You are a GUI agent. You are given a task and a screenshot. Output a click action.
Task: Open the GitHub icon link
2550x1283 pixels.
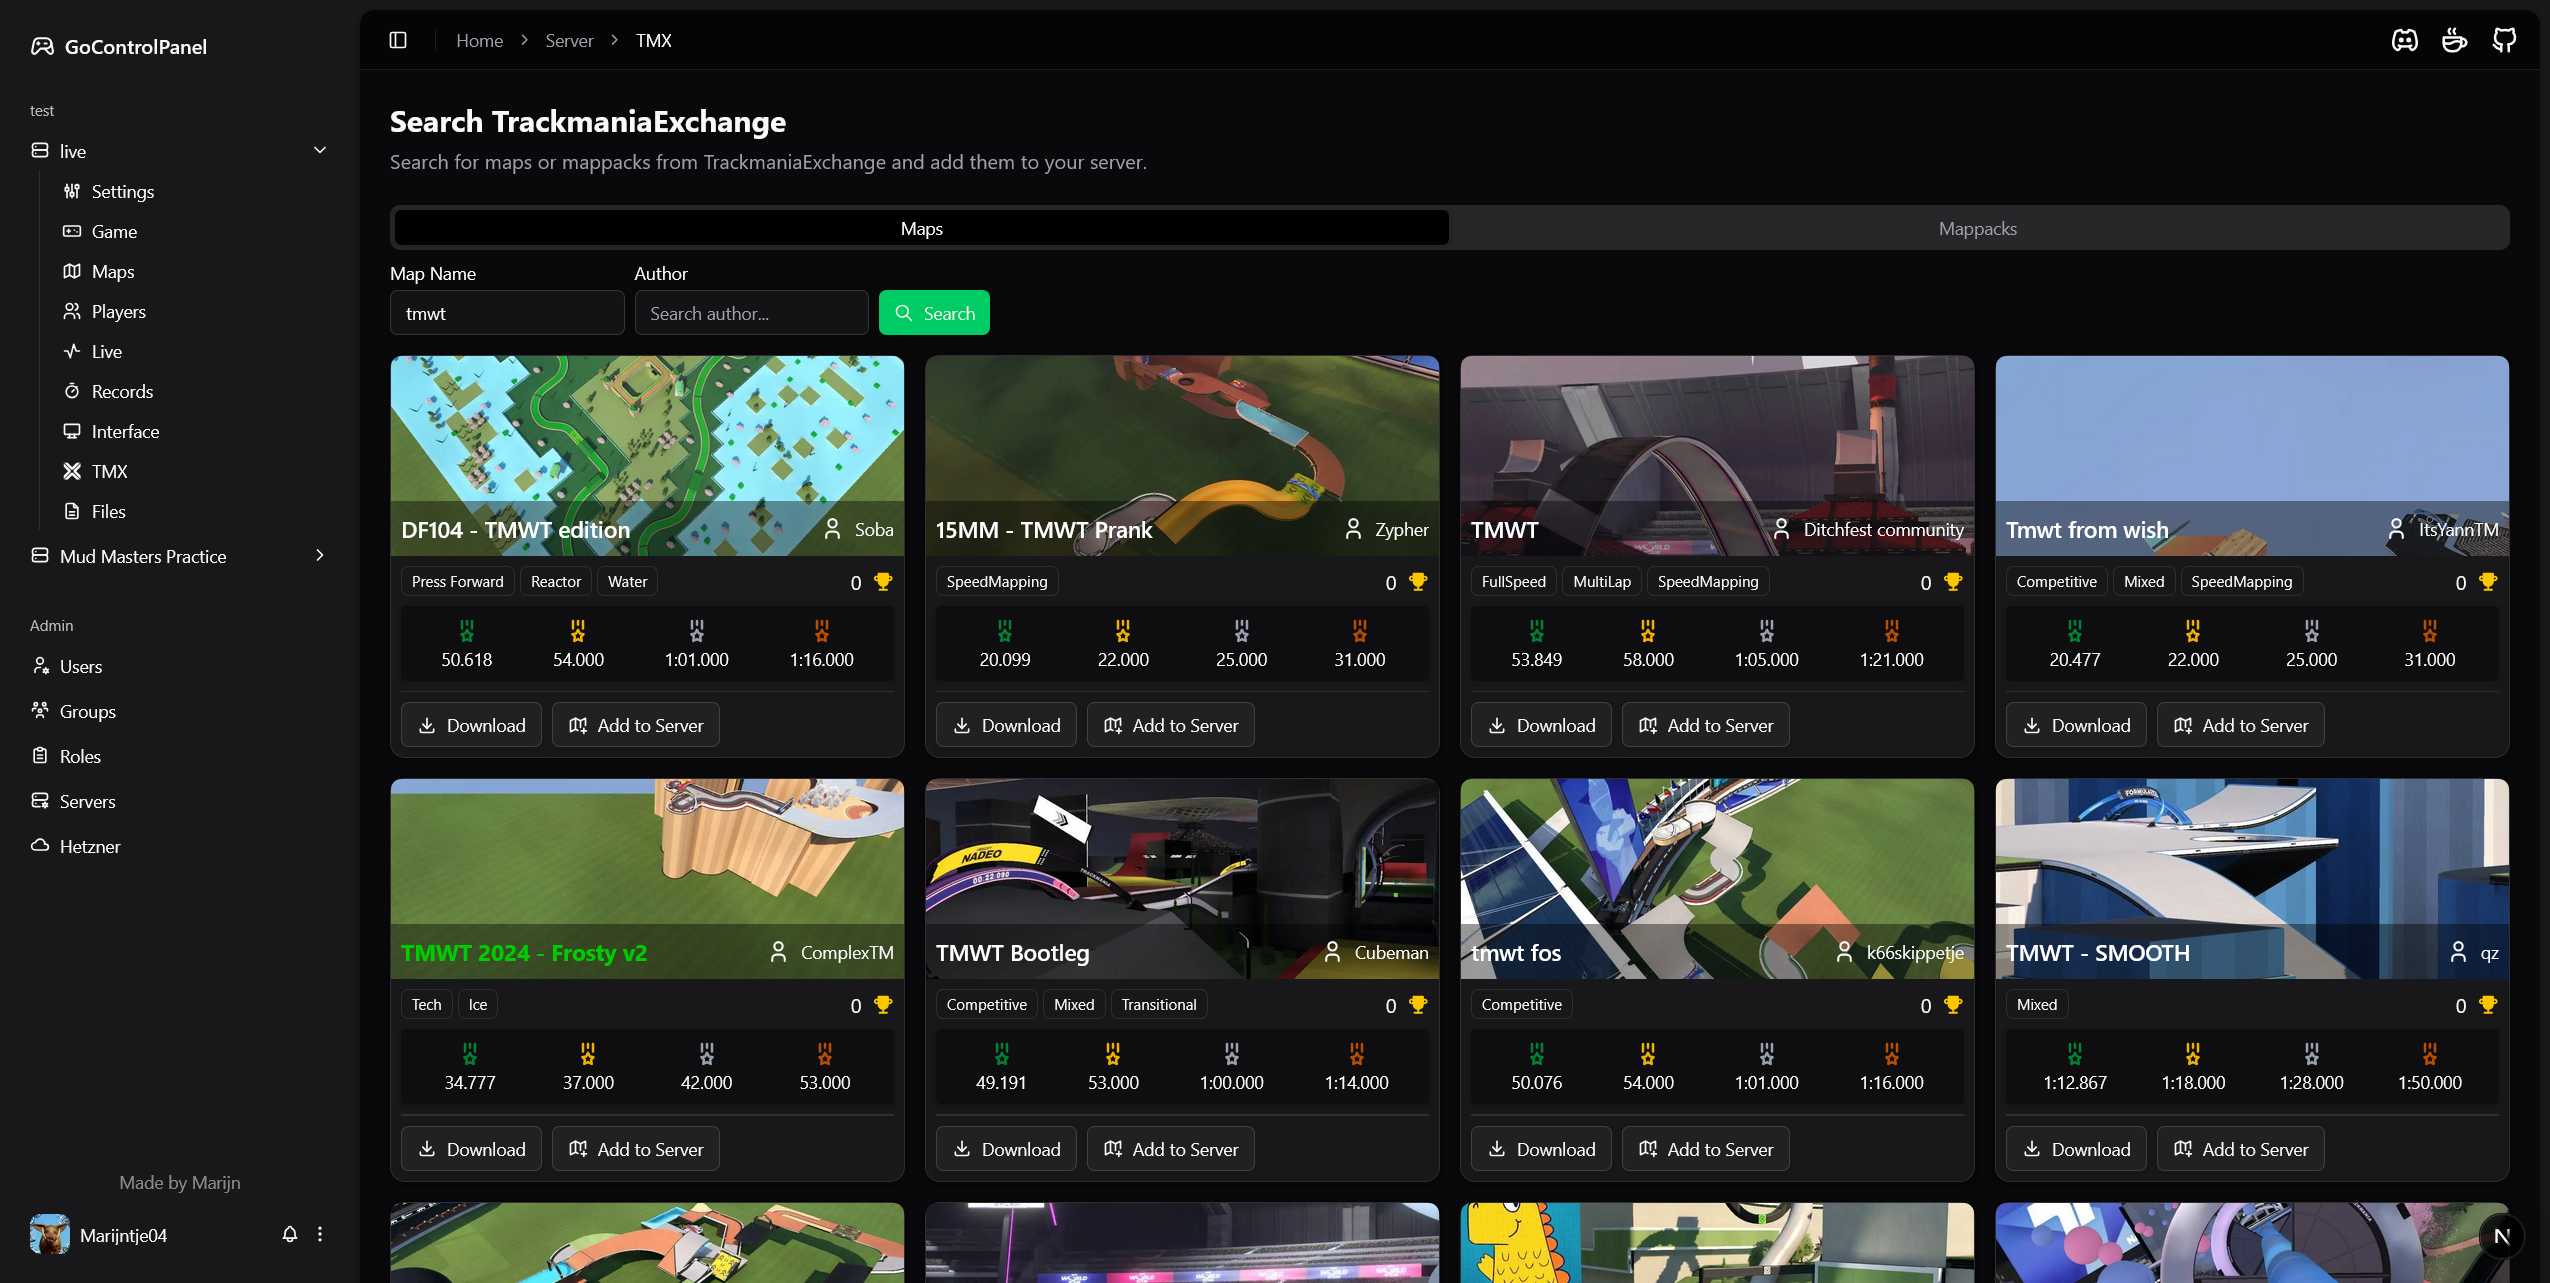click(2504, 40)
